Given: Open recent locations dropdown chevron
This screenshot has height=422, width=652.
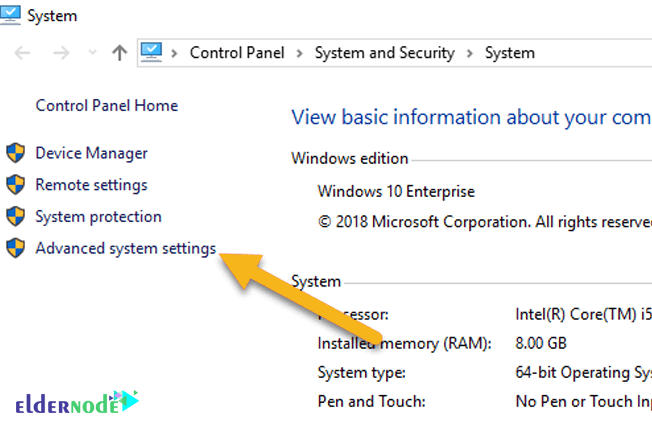Looking at the screenshot, I should coord(92,52).
